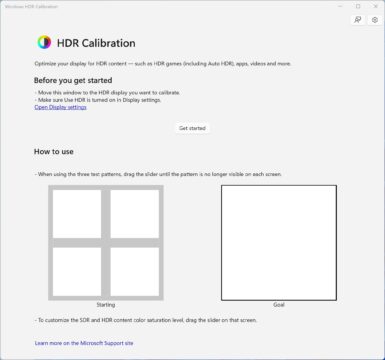Click the Goal pattern image
Viewport: 385px width, 360px height.
click(x=279, y=243)
